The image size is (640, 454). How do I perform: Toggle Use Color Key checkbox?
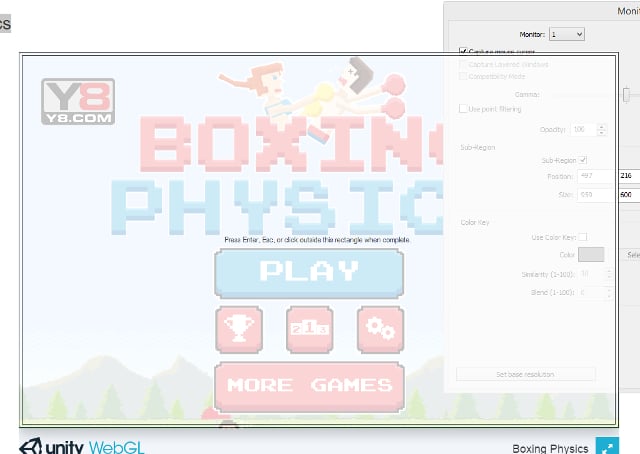583,237
